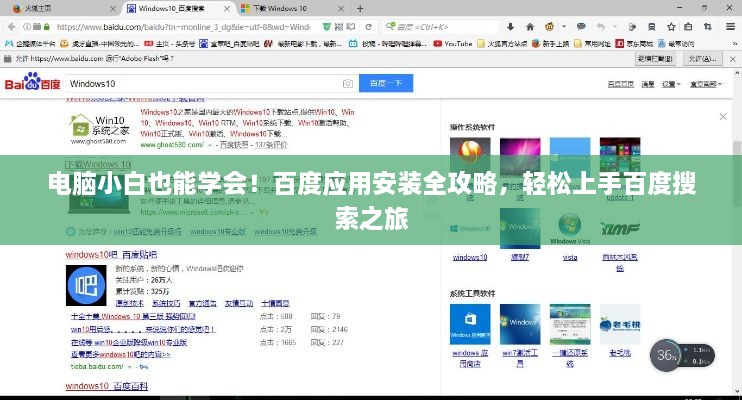Click the block button beside 允许(A)

pyautogui.click(x=655, y=59)
